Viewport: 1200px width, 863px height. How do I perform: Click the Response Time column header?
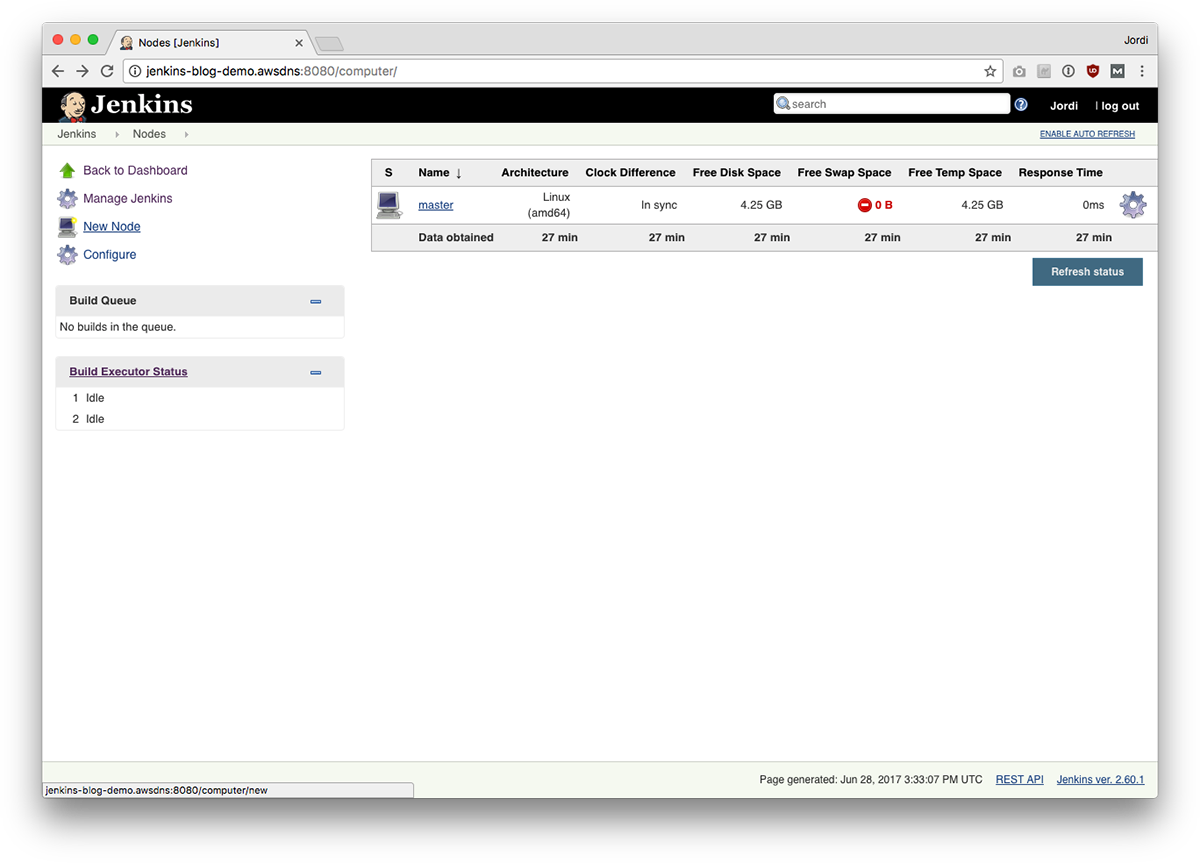1060,173
